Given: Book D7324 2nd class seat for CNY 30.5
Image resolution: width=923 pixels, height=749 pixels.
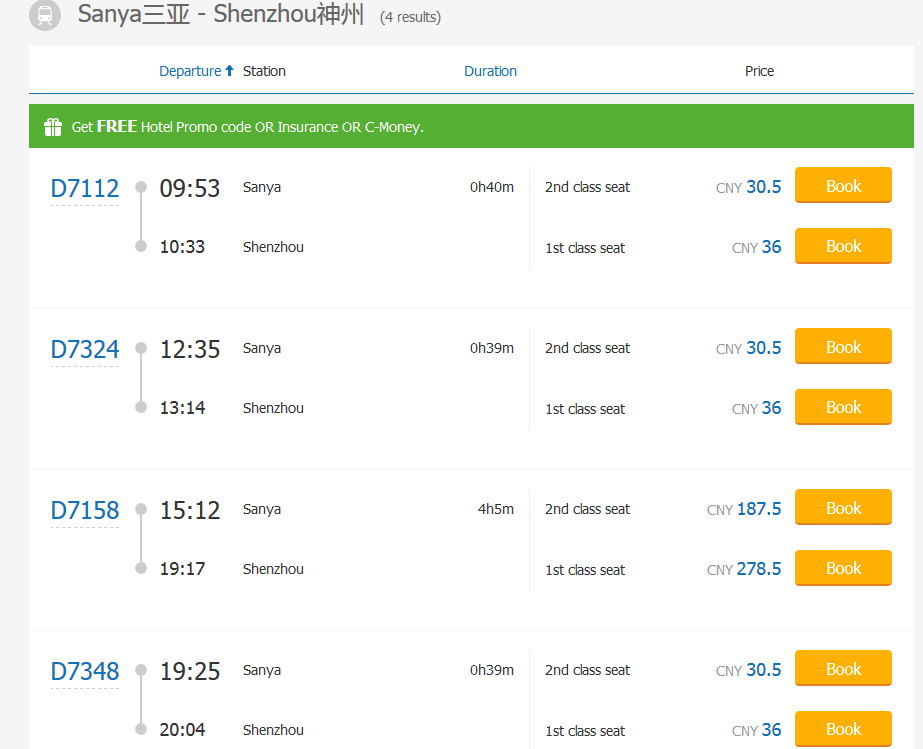Looking at the screenshot, I should pos(842,347).
